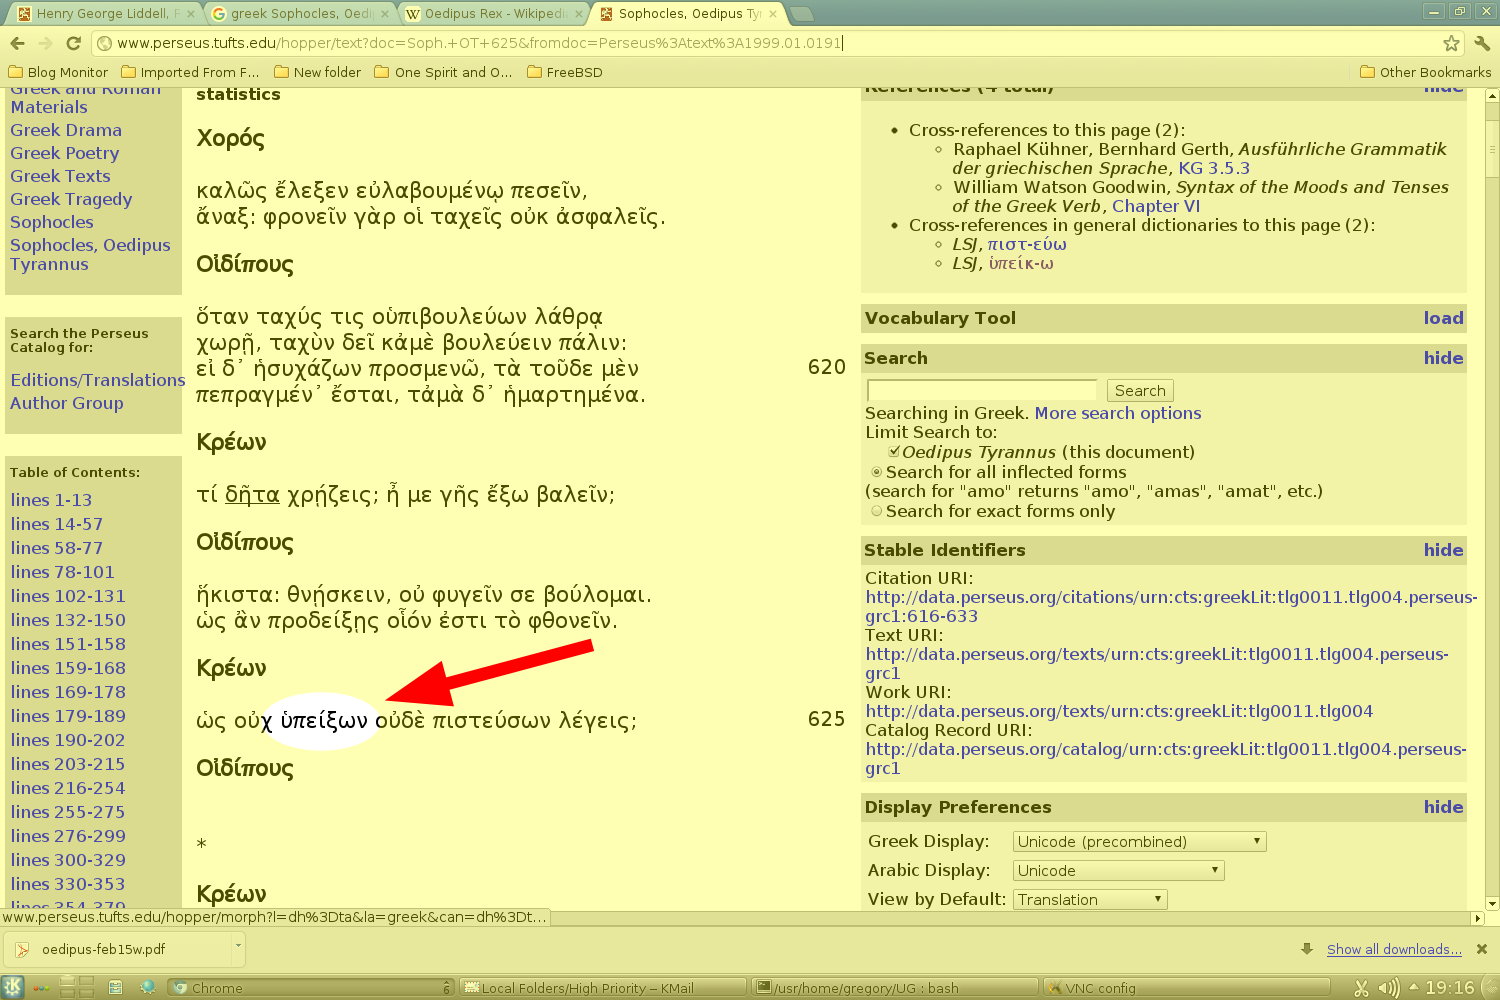Open More search options link
This screenshot has height=1000, width=1500.
1118,413
